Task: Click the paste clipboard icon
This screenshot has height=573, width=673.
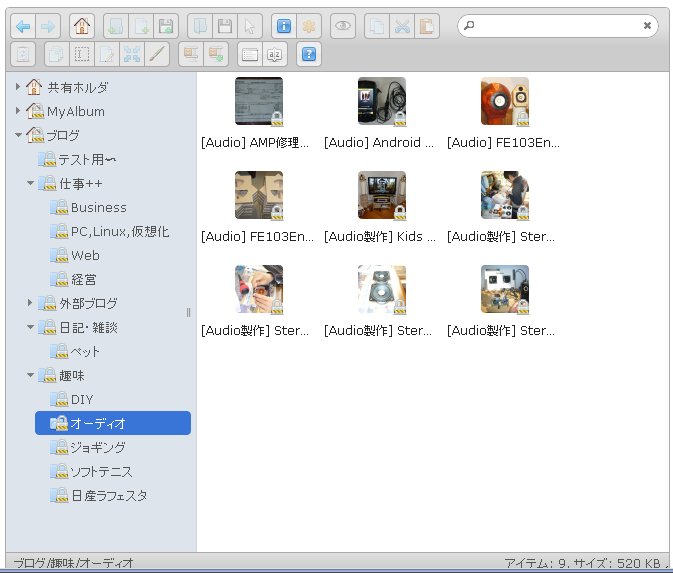Action: coord(427,26)
